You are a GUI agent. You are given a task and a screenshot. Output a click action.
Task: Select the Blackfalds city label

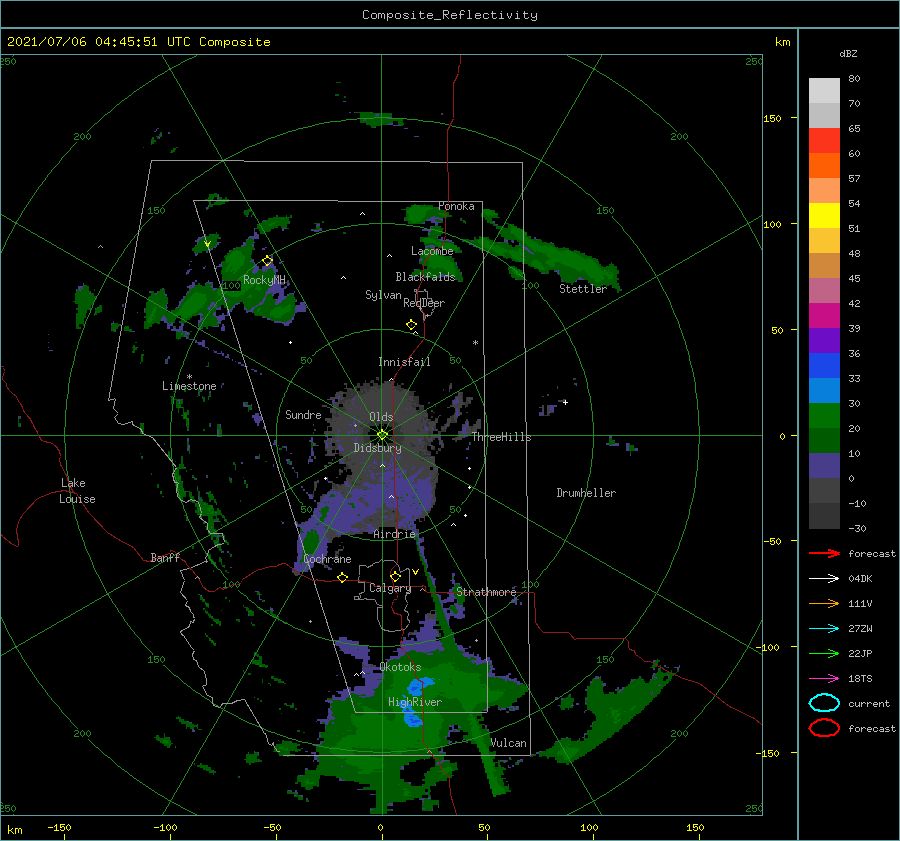point(425,277)
